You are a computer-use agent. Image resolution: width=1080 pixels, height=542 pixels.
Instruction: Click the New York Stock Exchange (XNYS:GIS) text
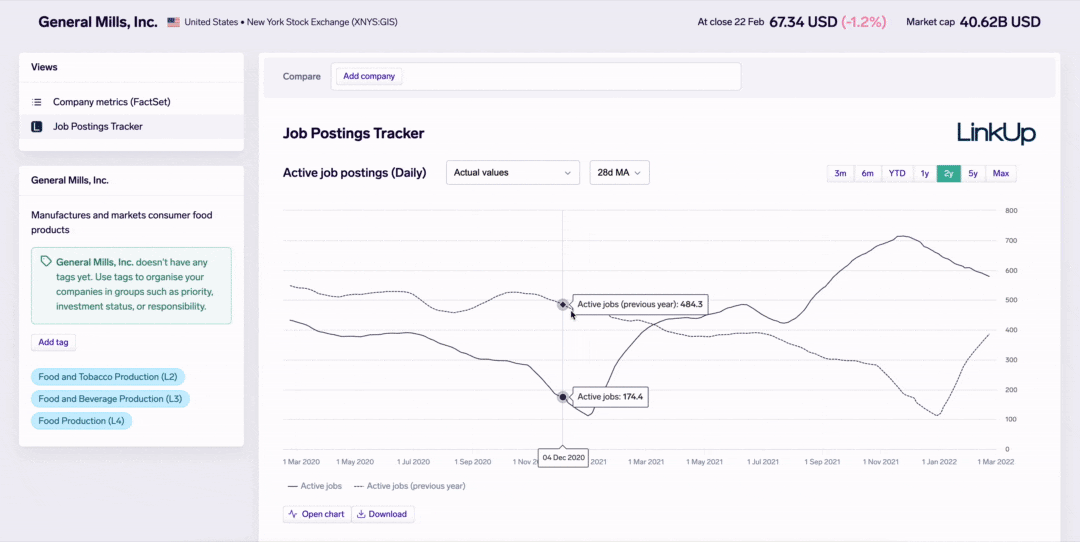tap(322, 22)
